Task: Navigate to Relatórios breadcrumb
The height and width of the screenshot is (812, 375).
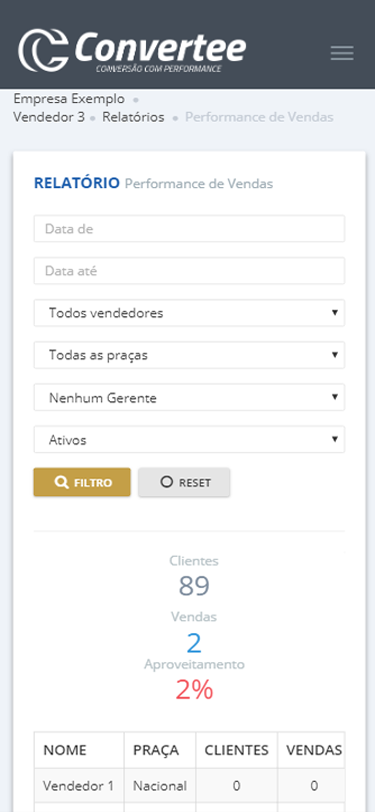Action: pyautogui.click(x=133, y=117)
